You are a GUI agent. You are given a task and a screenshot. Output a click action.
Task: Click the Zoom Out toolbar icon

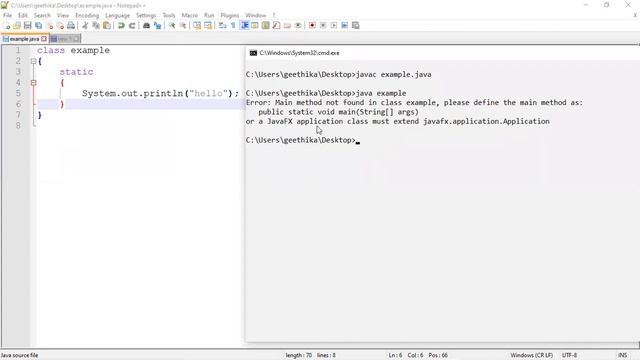click(183, 25)
